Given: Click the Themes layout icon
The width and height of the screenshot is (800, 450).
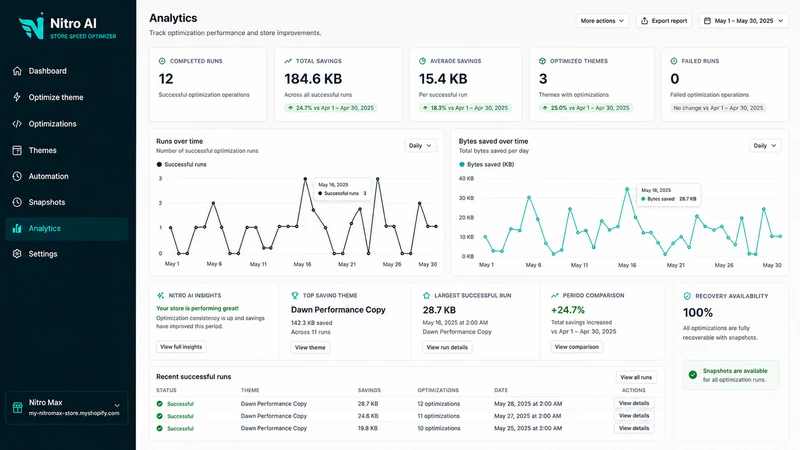Looking at the screenshot, I should coord(17,150).
